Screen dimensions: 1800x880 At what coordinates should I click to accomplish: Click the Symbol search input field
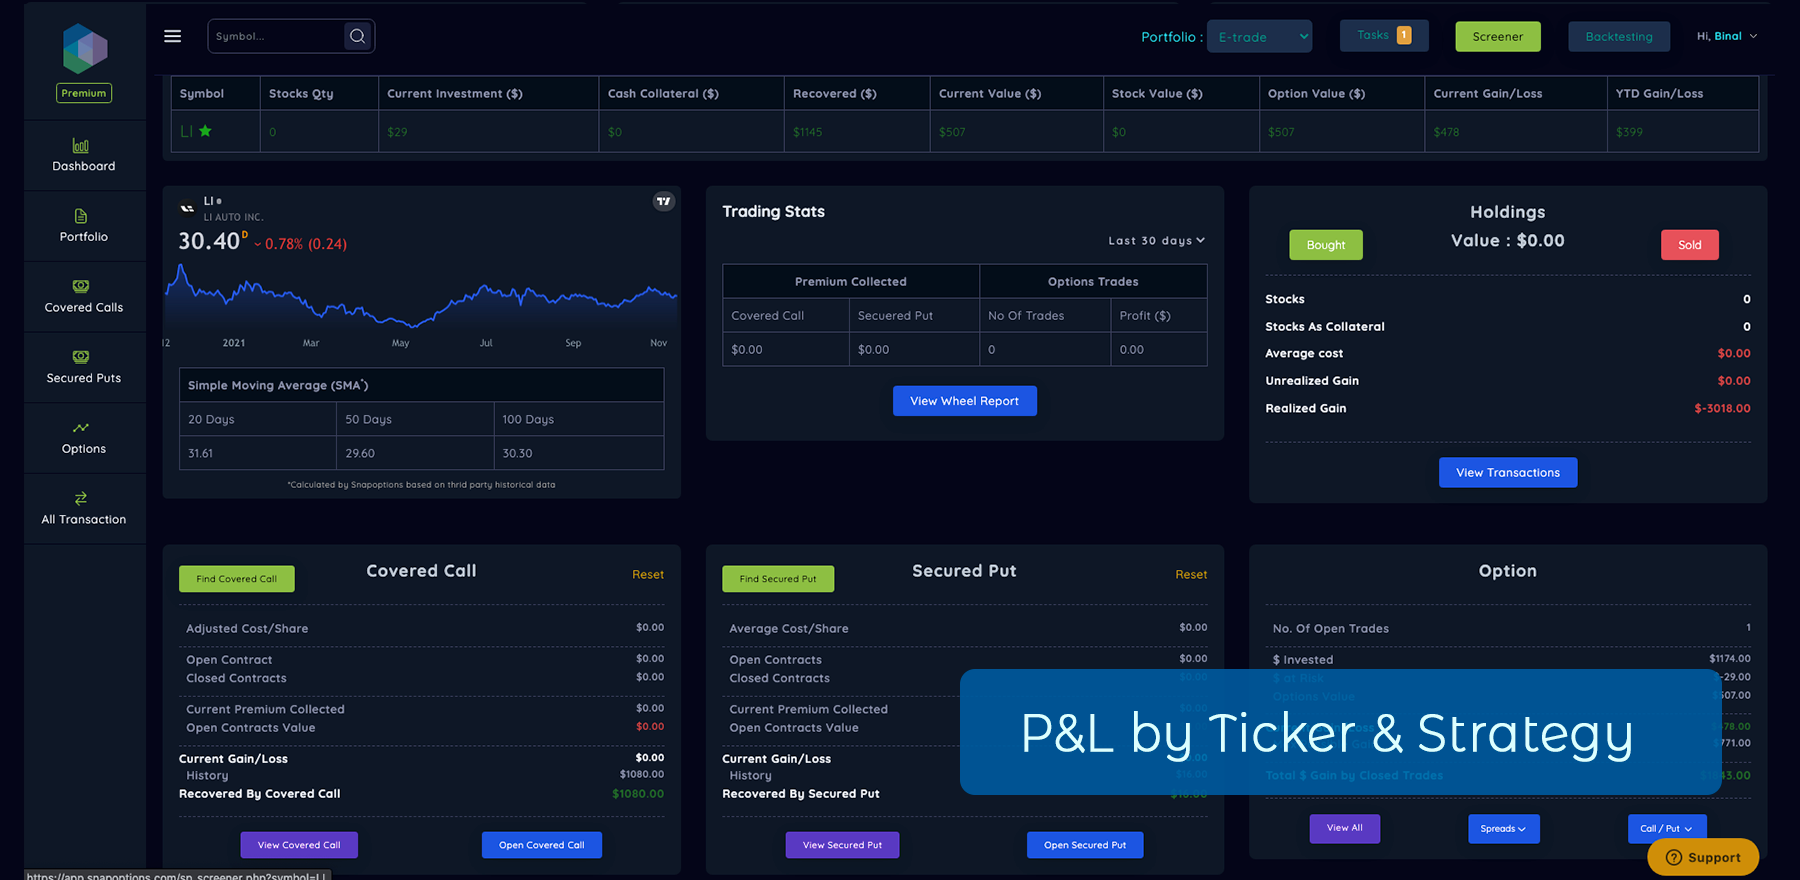275,36
